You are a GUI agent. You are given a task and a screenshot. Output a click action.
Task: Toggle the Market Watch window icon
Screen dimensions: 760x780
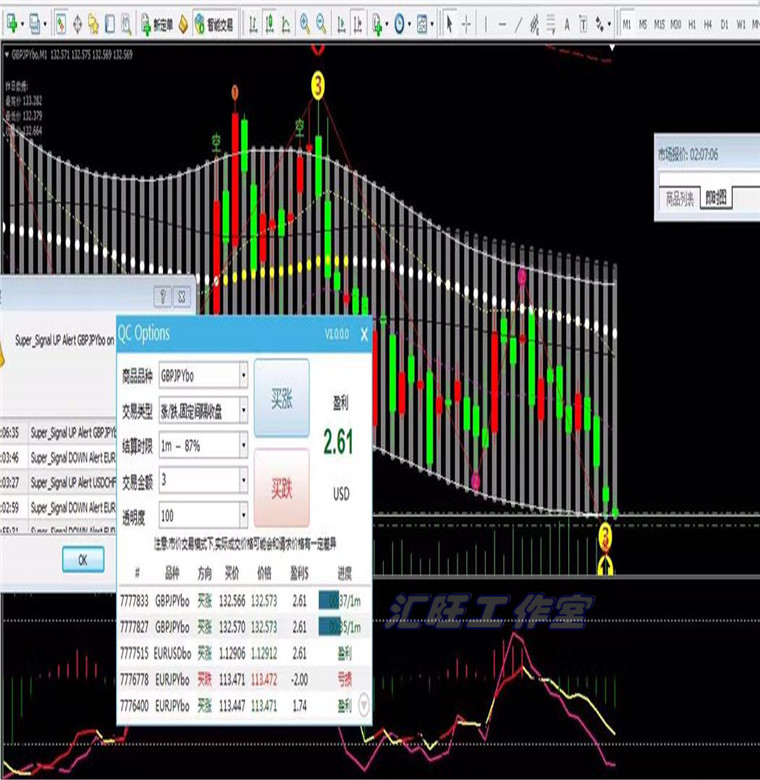(x=61, y=23)
